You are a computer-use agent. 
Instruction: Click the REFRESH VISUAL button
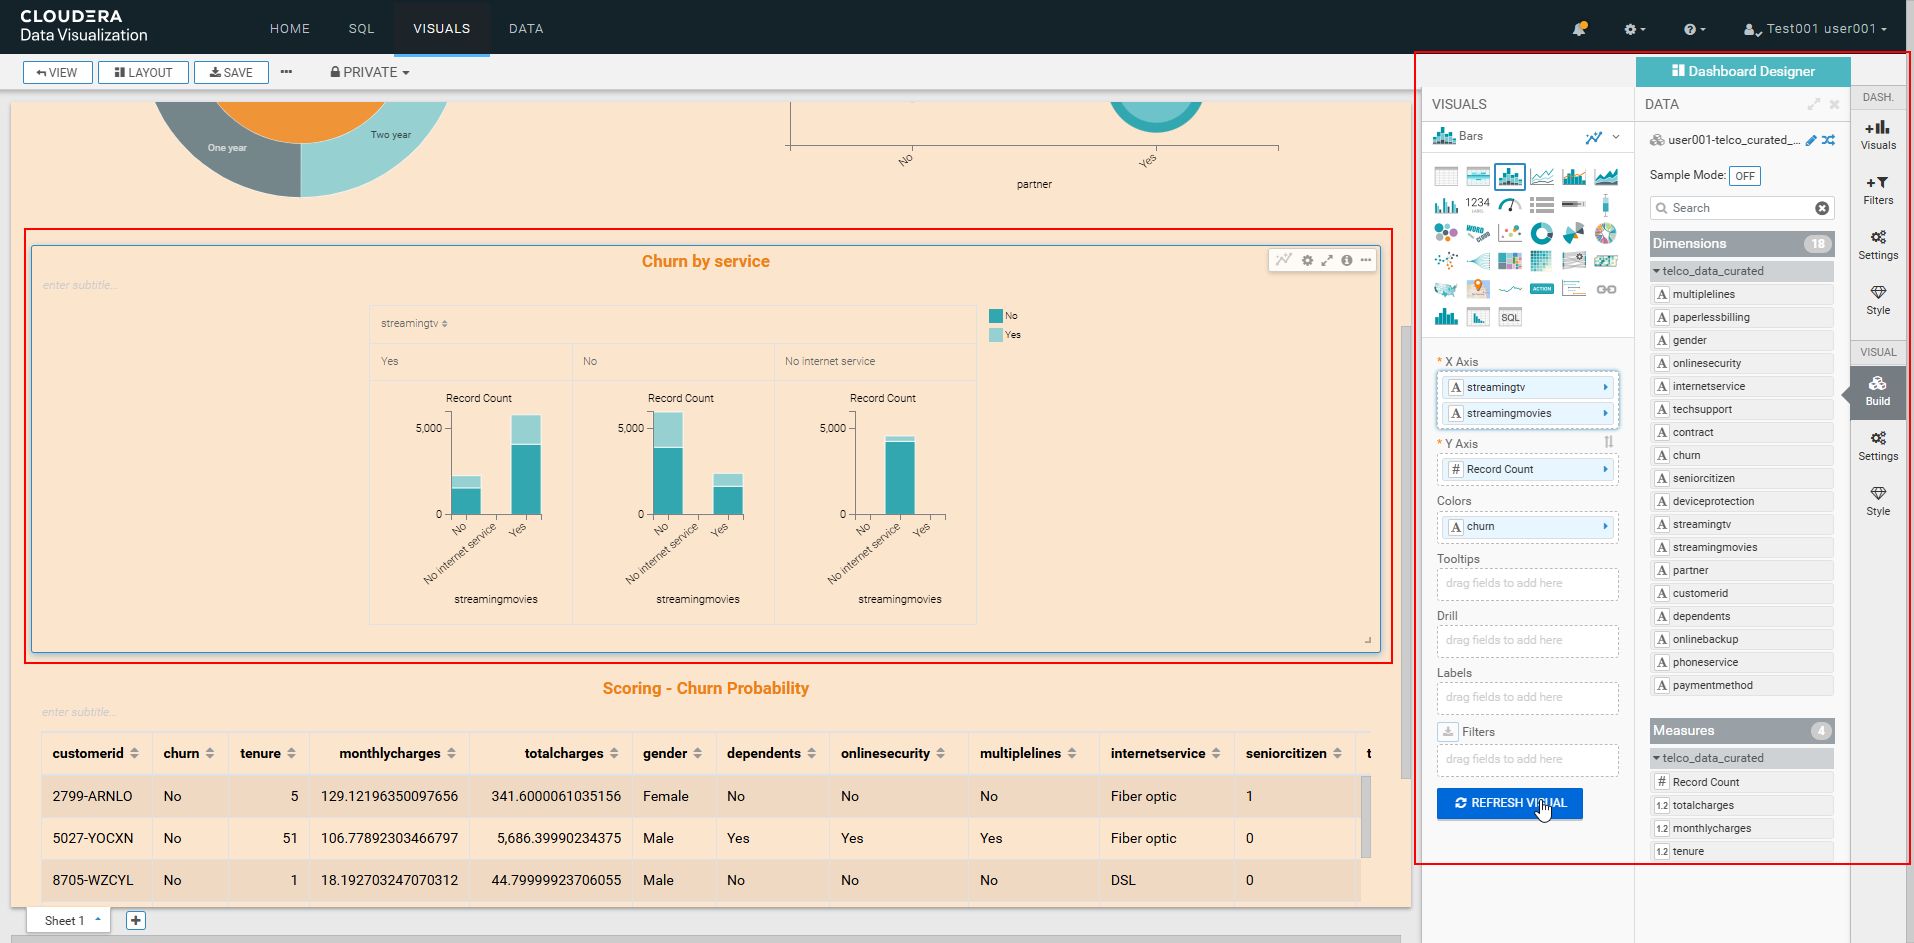1510,803
